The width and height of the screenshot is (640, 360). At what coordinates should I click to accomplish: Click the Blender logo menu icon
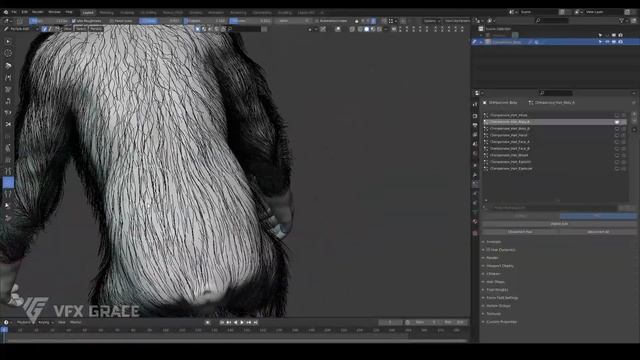coord(6,12)
